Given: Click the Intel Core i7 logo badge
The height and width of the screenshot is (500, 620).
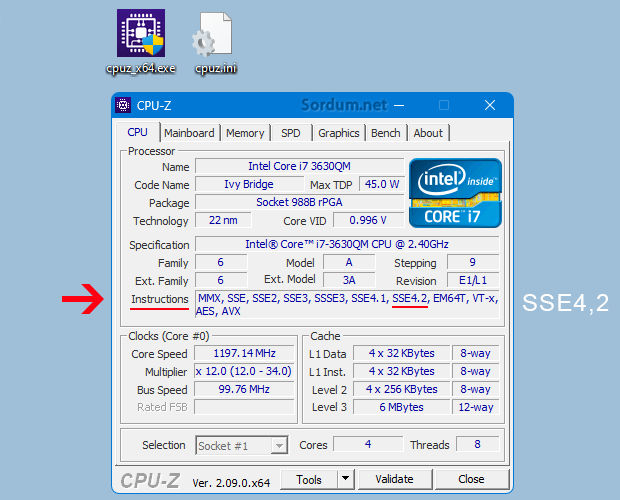Looking at the screenshot, I should pos(455,193).
